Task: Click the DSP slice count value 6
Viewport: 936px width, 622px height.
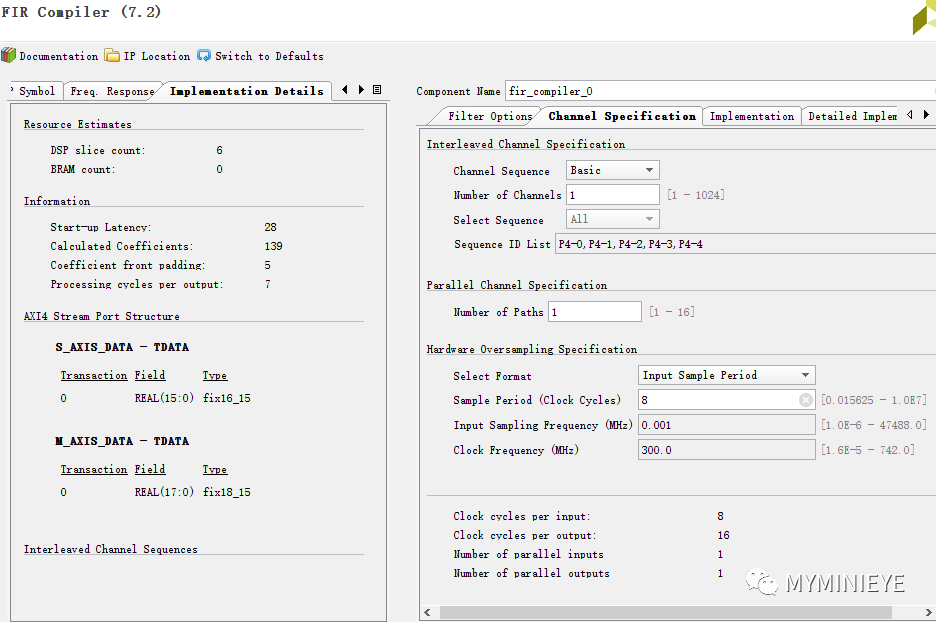Action: [x=220, y=150]
